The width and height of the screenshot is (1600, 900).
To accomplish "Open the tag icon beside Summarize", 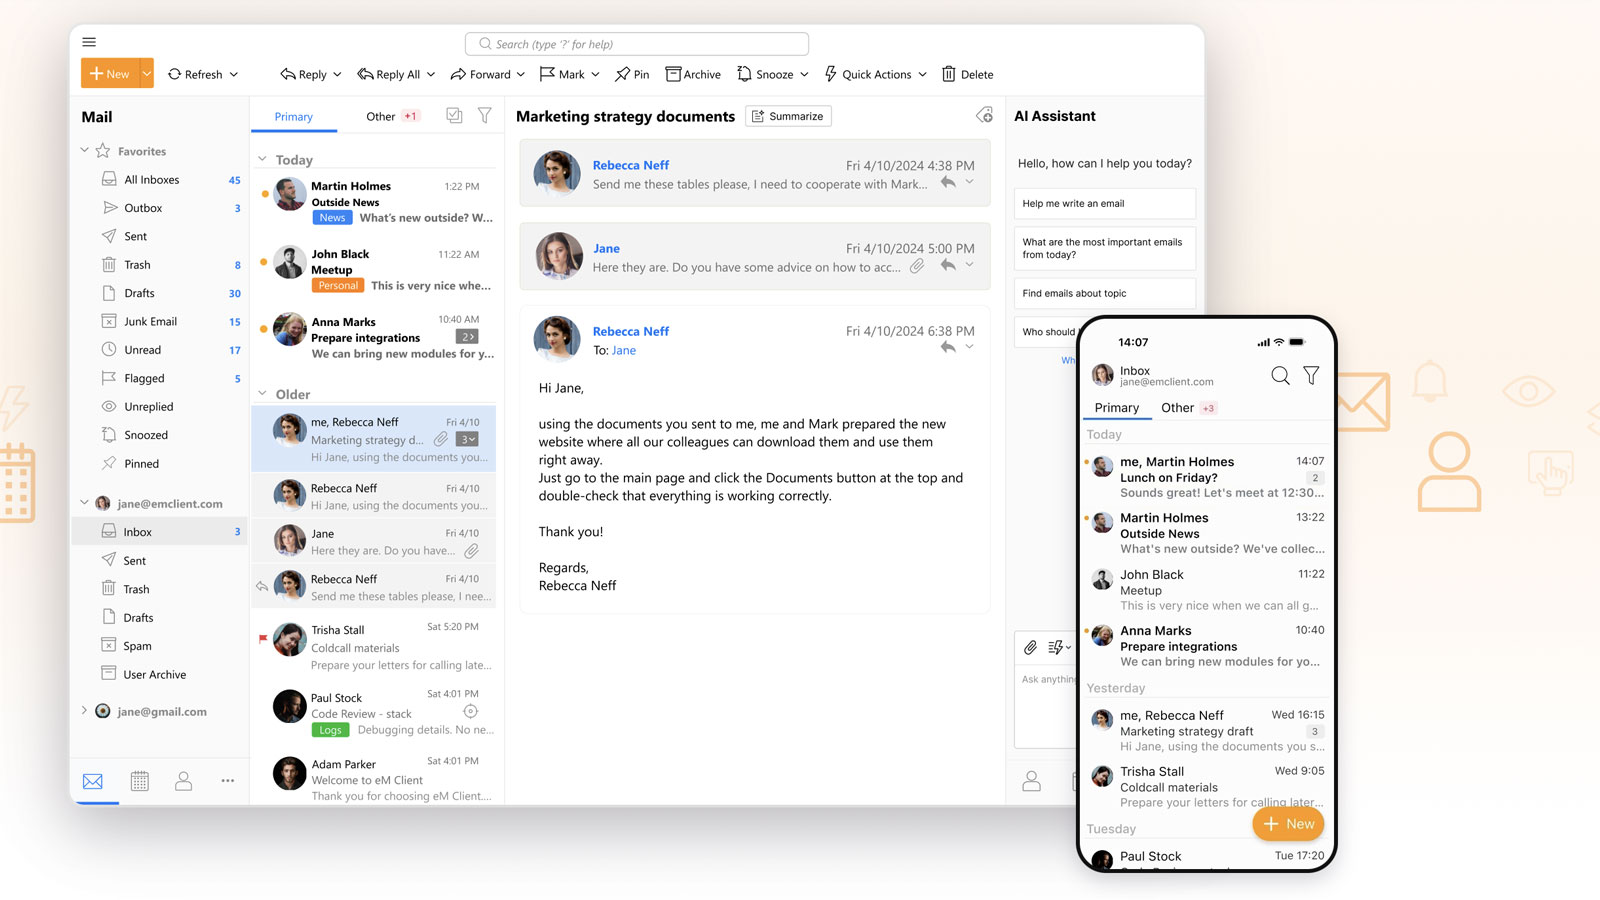I will tap(985, 116).
